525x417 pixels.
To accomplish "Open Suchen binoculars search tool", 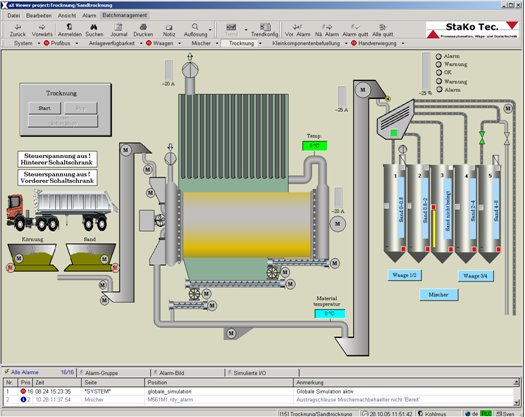I will pos(94,27).
